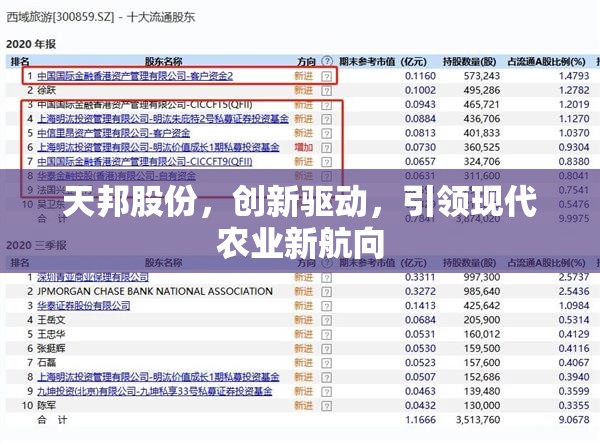This screenshot has height=443, width=600.
Task: Click the question mark icon in the 石磊 row
Action: click(x=326, y=363)
